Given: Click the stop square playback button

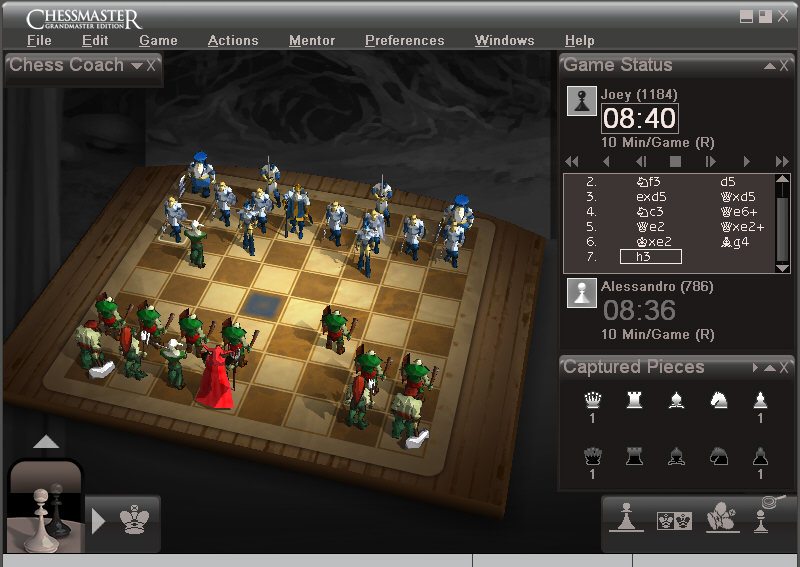Looking at the screenshot, I should (x=676, y=162).
